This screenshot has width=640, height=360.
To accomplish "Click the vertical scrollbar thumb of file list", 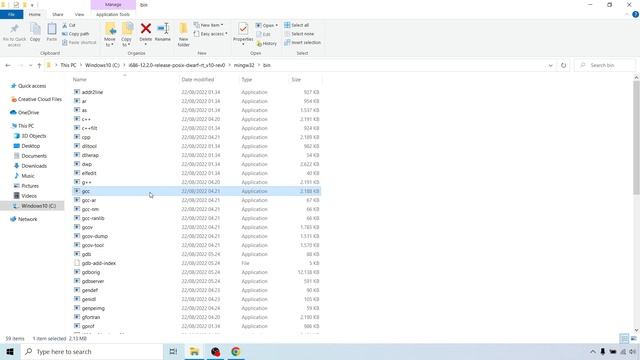I will pos(636,137).
